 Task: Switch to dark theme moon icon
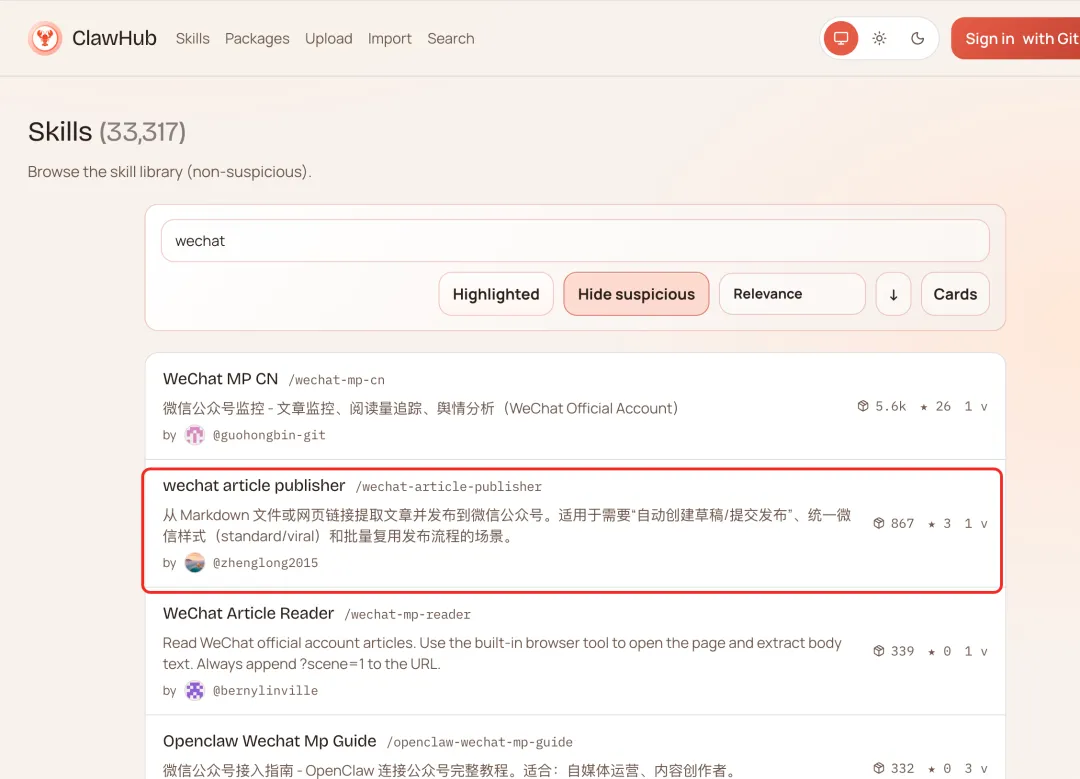point(917,39)
